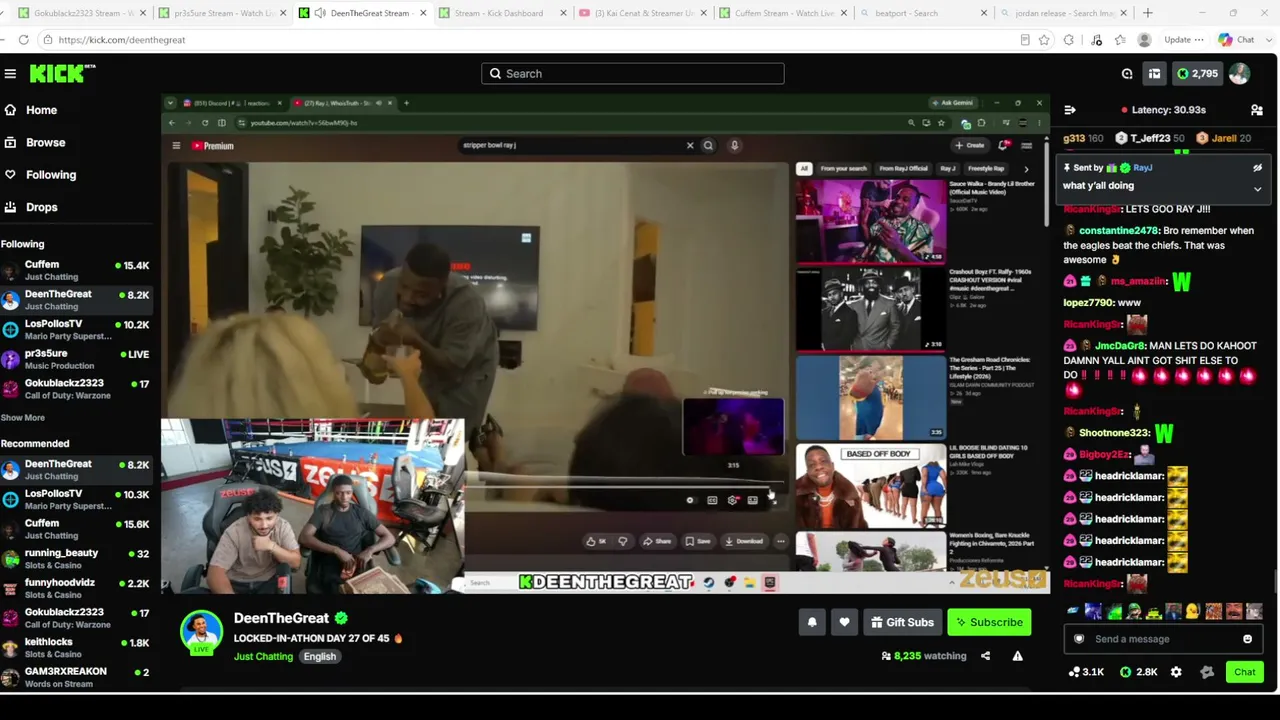Image resolution: width=1280 pixels, height=720 pixels.
Task: Click the badge icon beside Chat button
Action: pyautogui.click(x=1207, y=672)
